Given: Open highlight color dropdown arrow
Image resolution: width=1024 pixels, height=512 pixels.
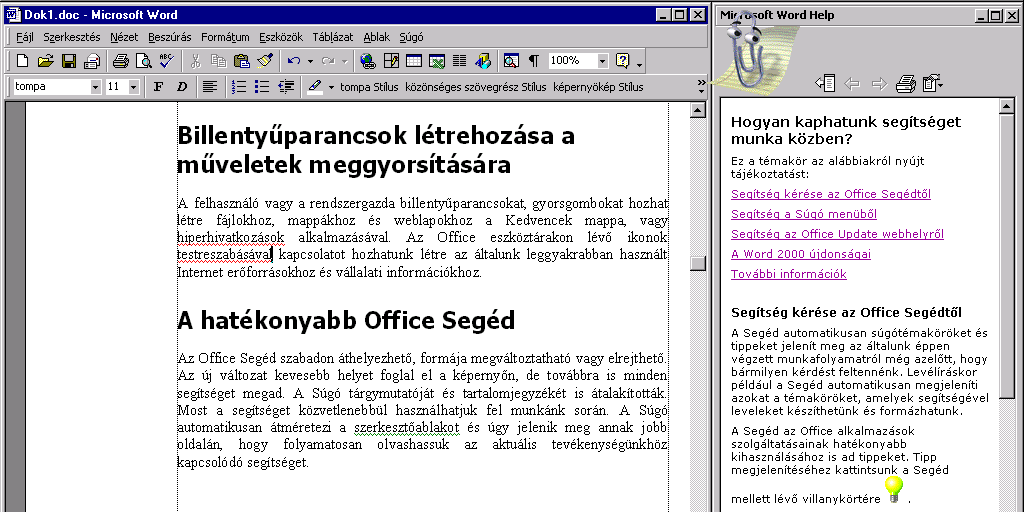Looking at the screenshot, I should click(x=331, y=87).
